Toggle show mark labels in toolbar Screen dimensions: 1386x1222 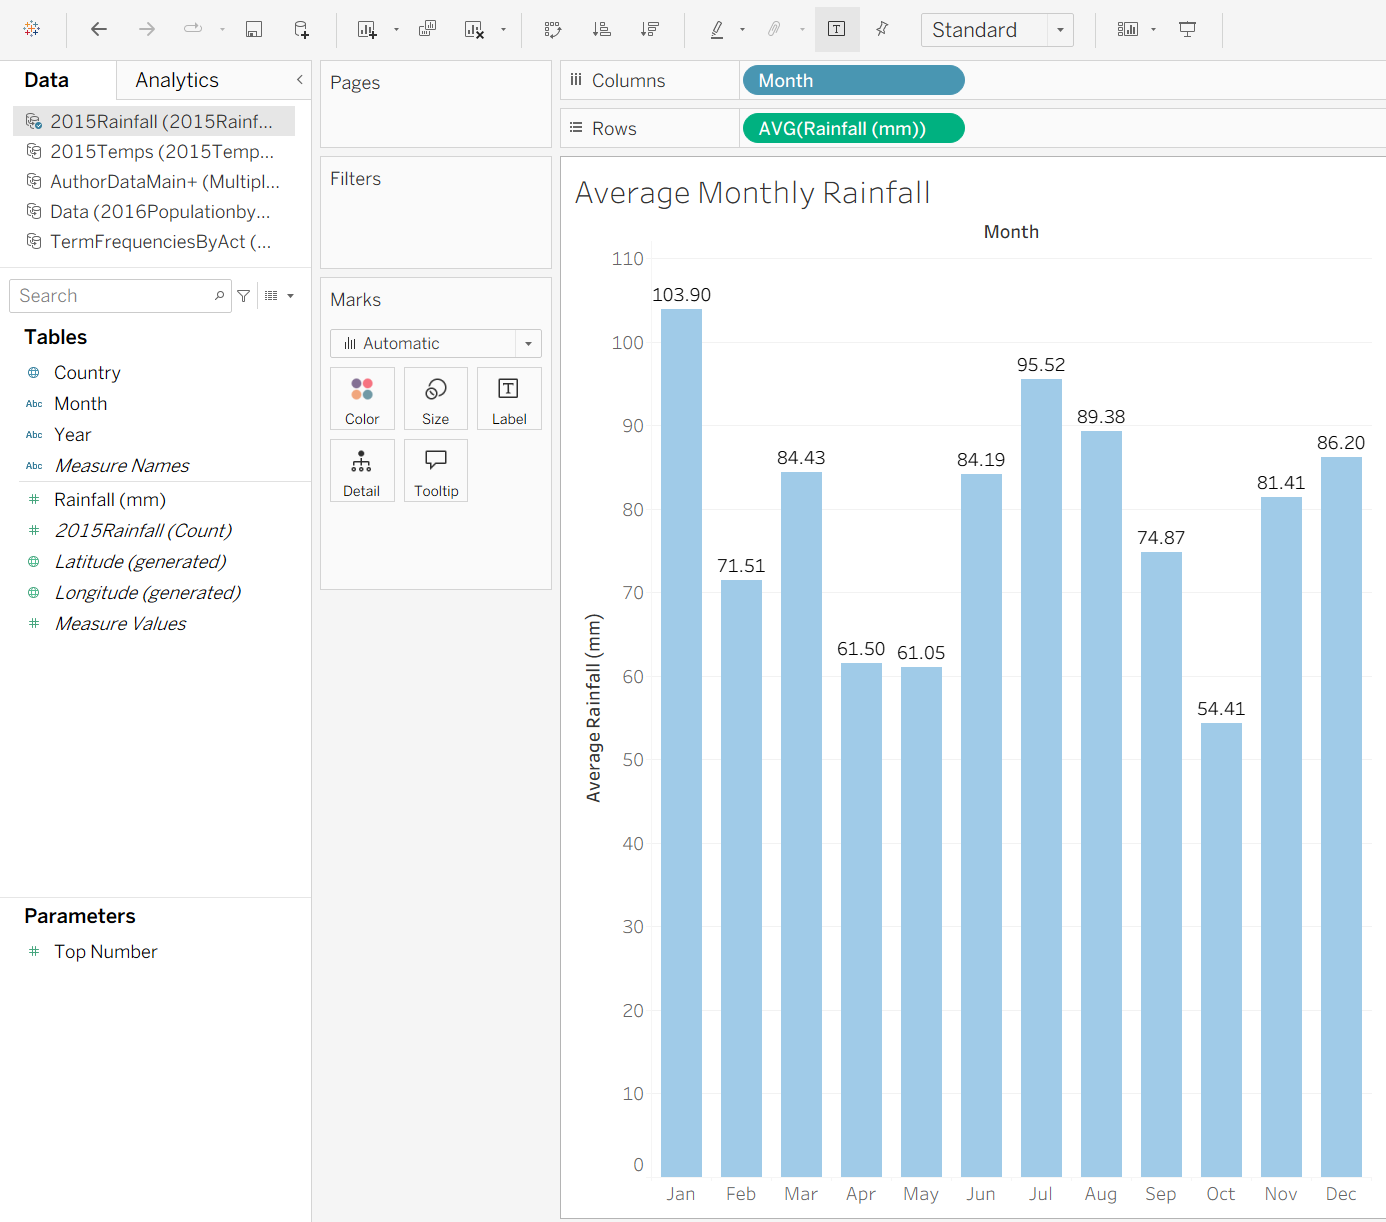point(837,29)
